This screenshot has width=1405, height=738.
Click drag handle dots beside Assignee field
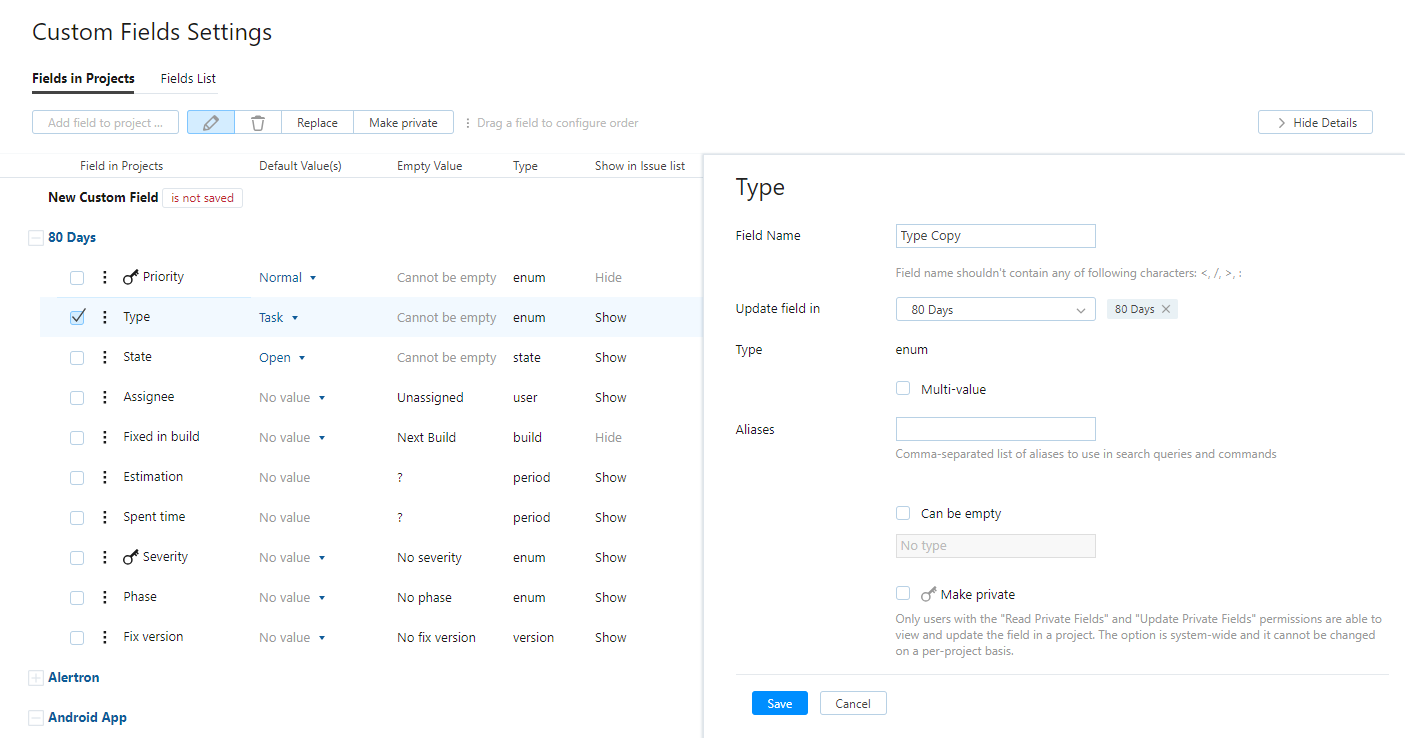[105, 398]
